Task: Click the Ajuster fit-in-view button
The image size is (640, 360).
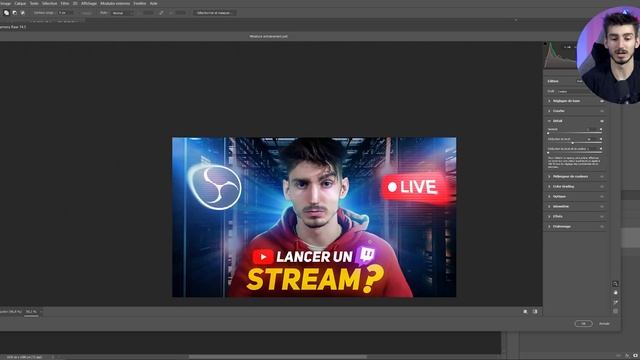Action: (11, 312)
